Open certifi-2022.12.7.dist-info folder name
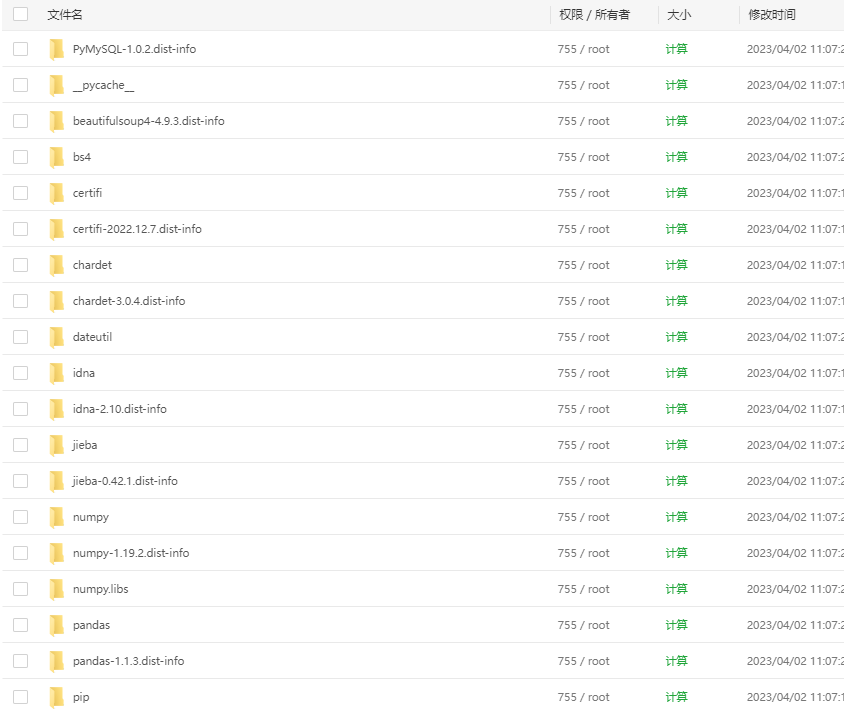Image resolution: width=844 pixels, height=710 pixels. 137,229
